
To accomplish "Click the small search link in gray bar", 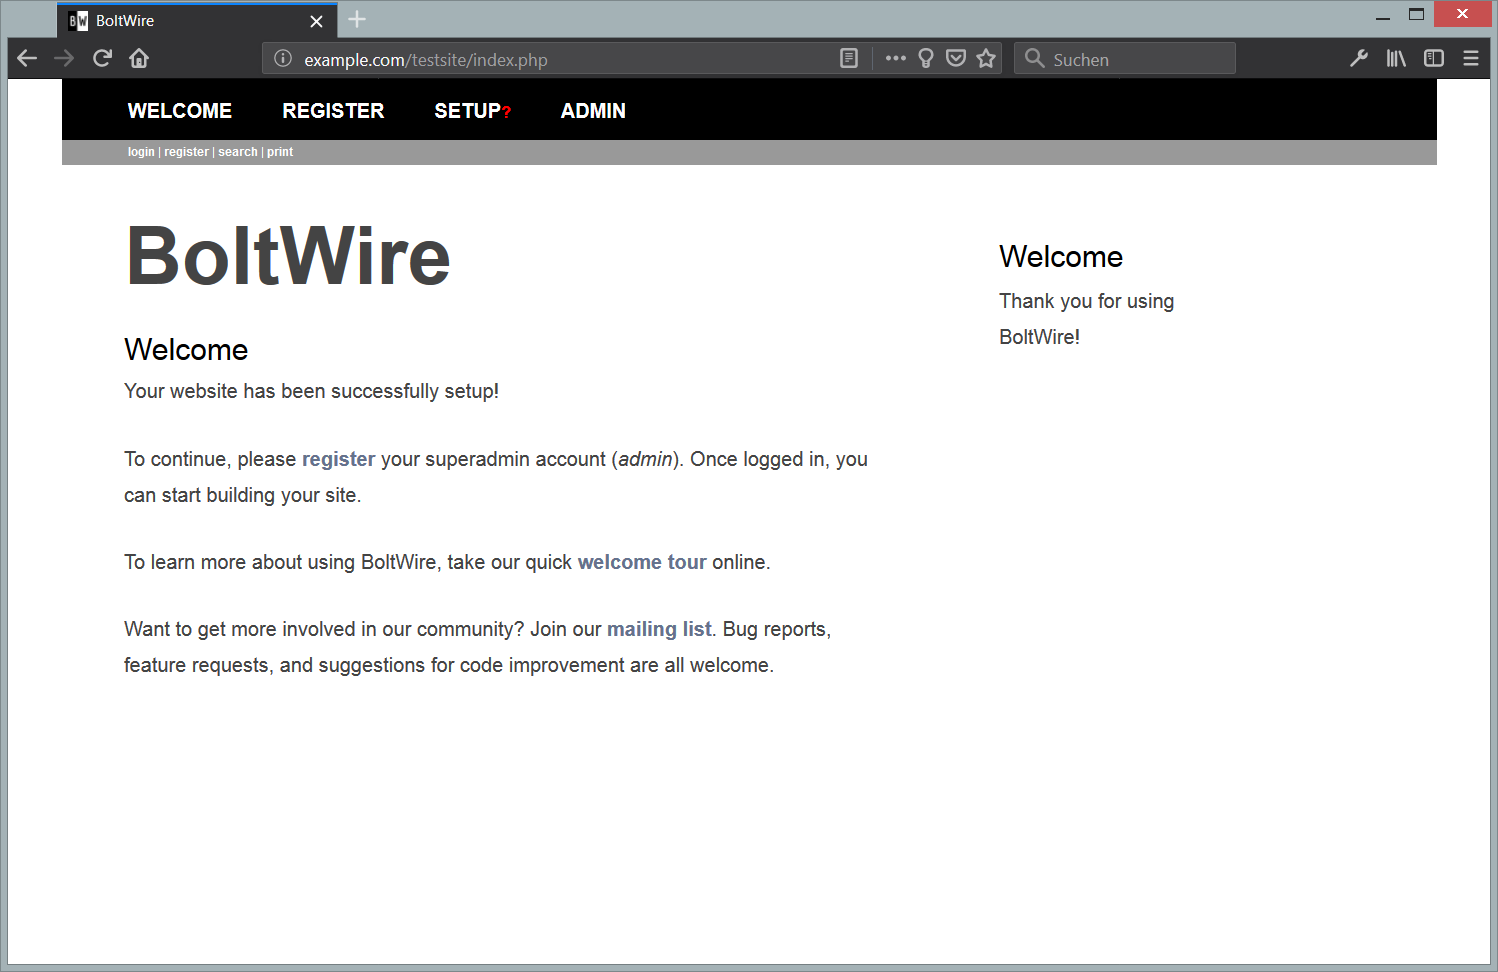I will coord(238,152).
